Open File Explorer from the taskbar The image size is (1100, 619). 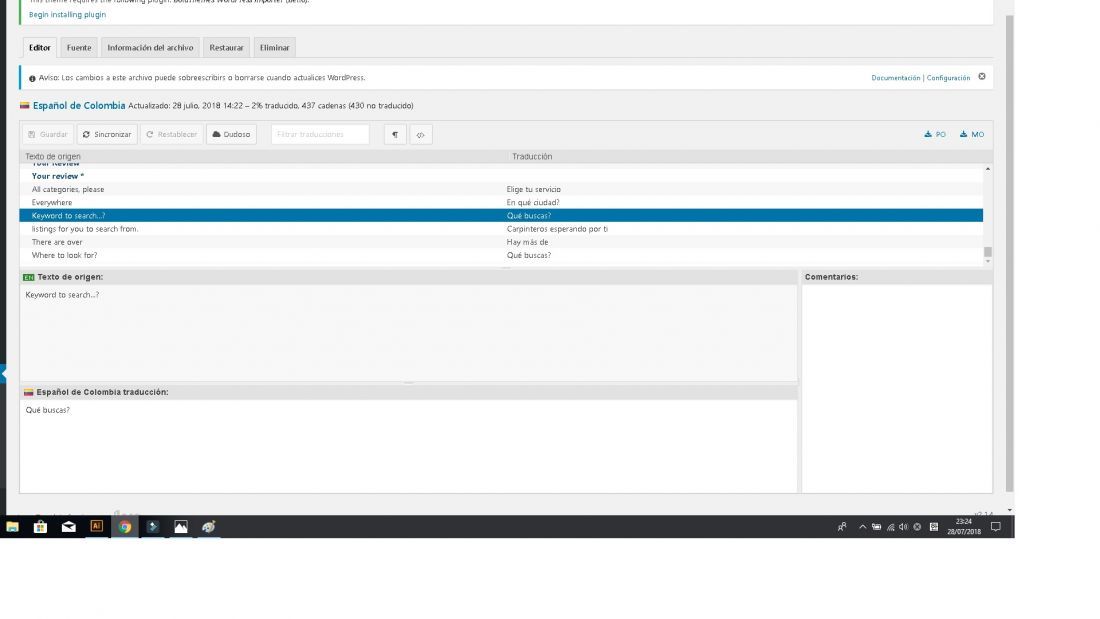pyautogui.click(x=13, y=526)
